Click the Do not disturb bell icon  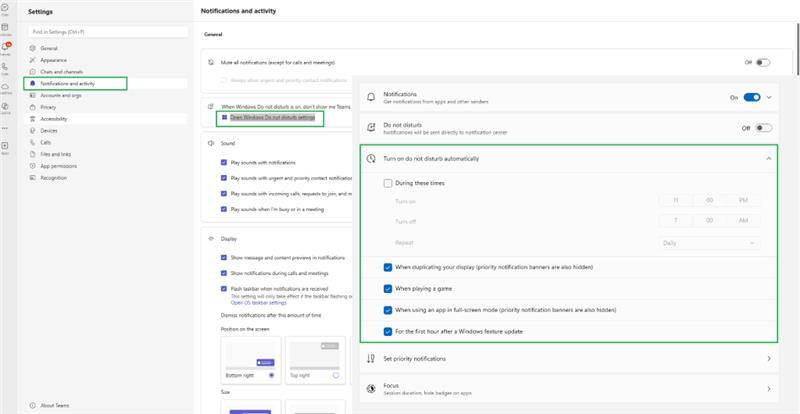(x=371, y=128)
